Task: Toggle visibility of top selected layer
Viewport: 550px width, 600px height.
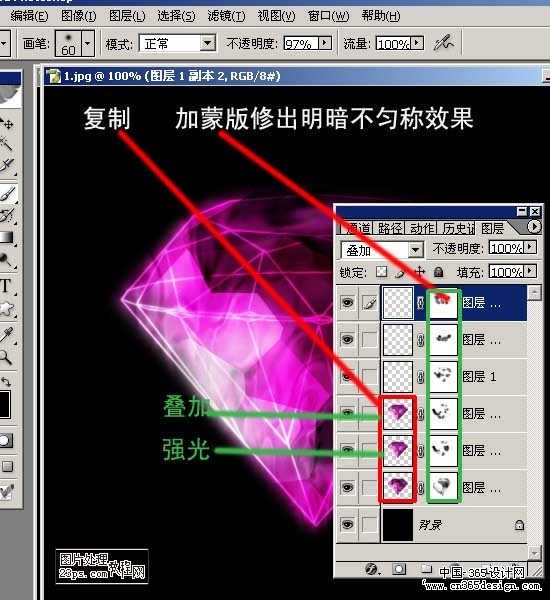Action: point(347,303)
